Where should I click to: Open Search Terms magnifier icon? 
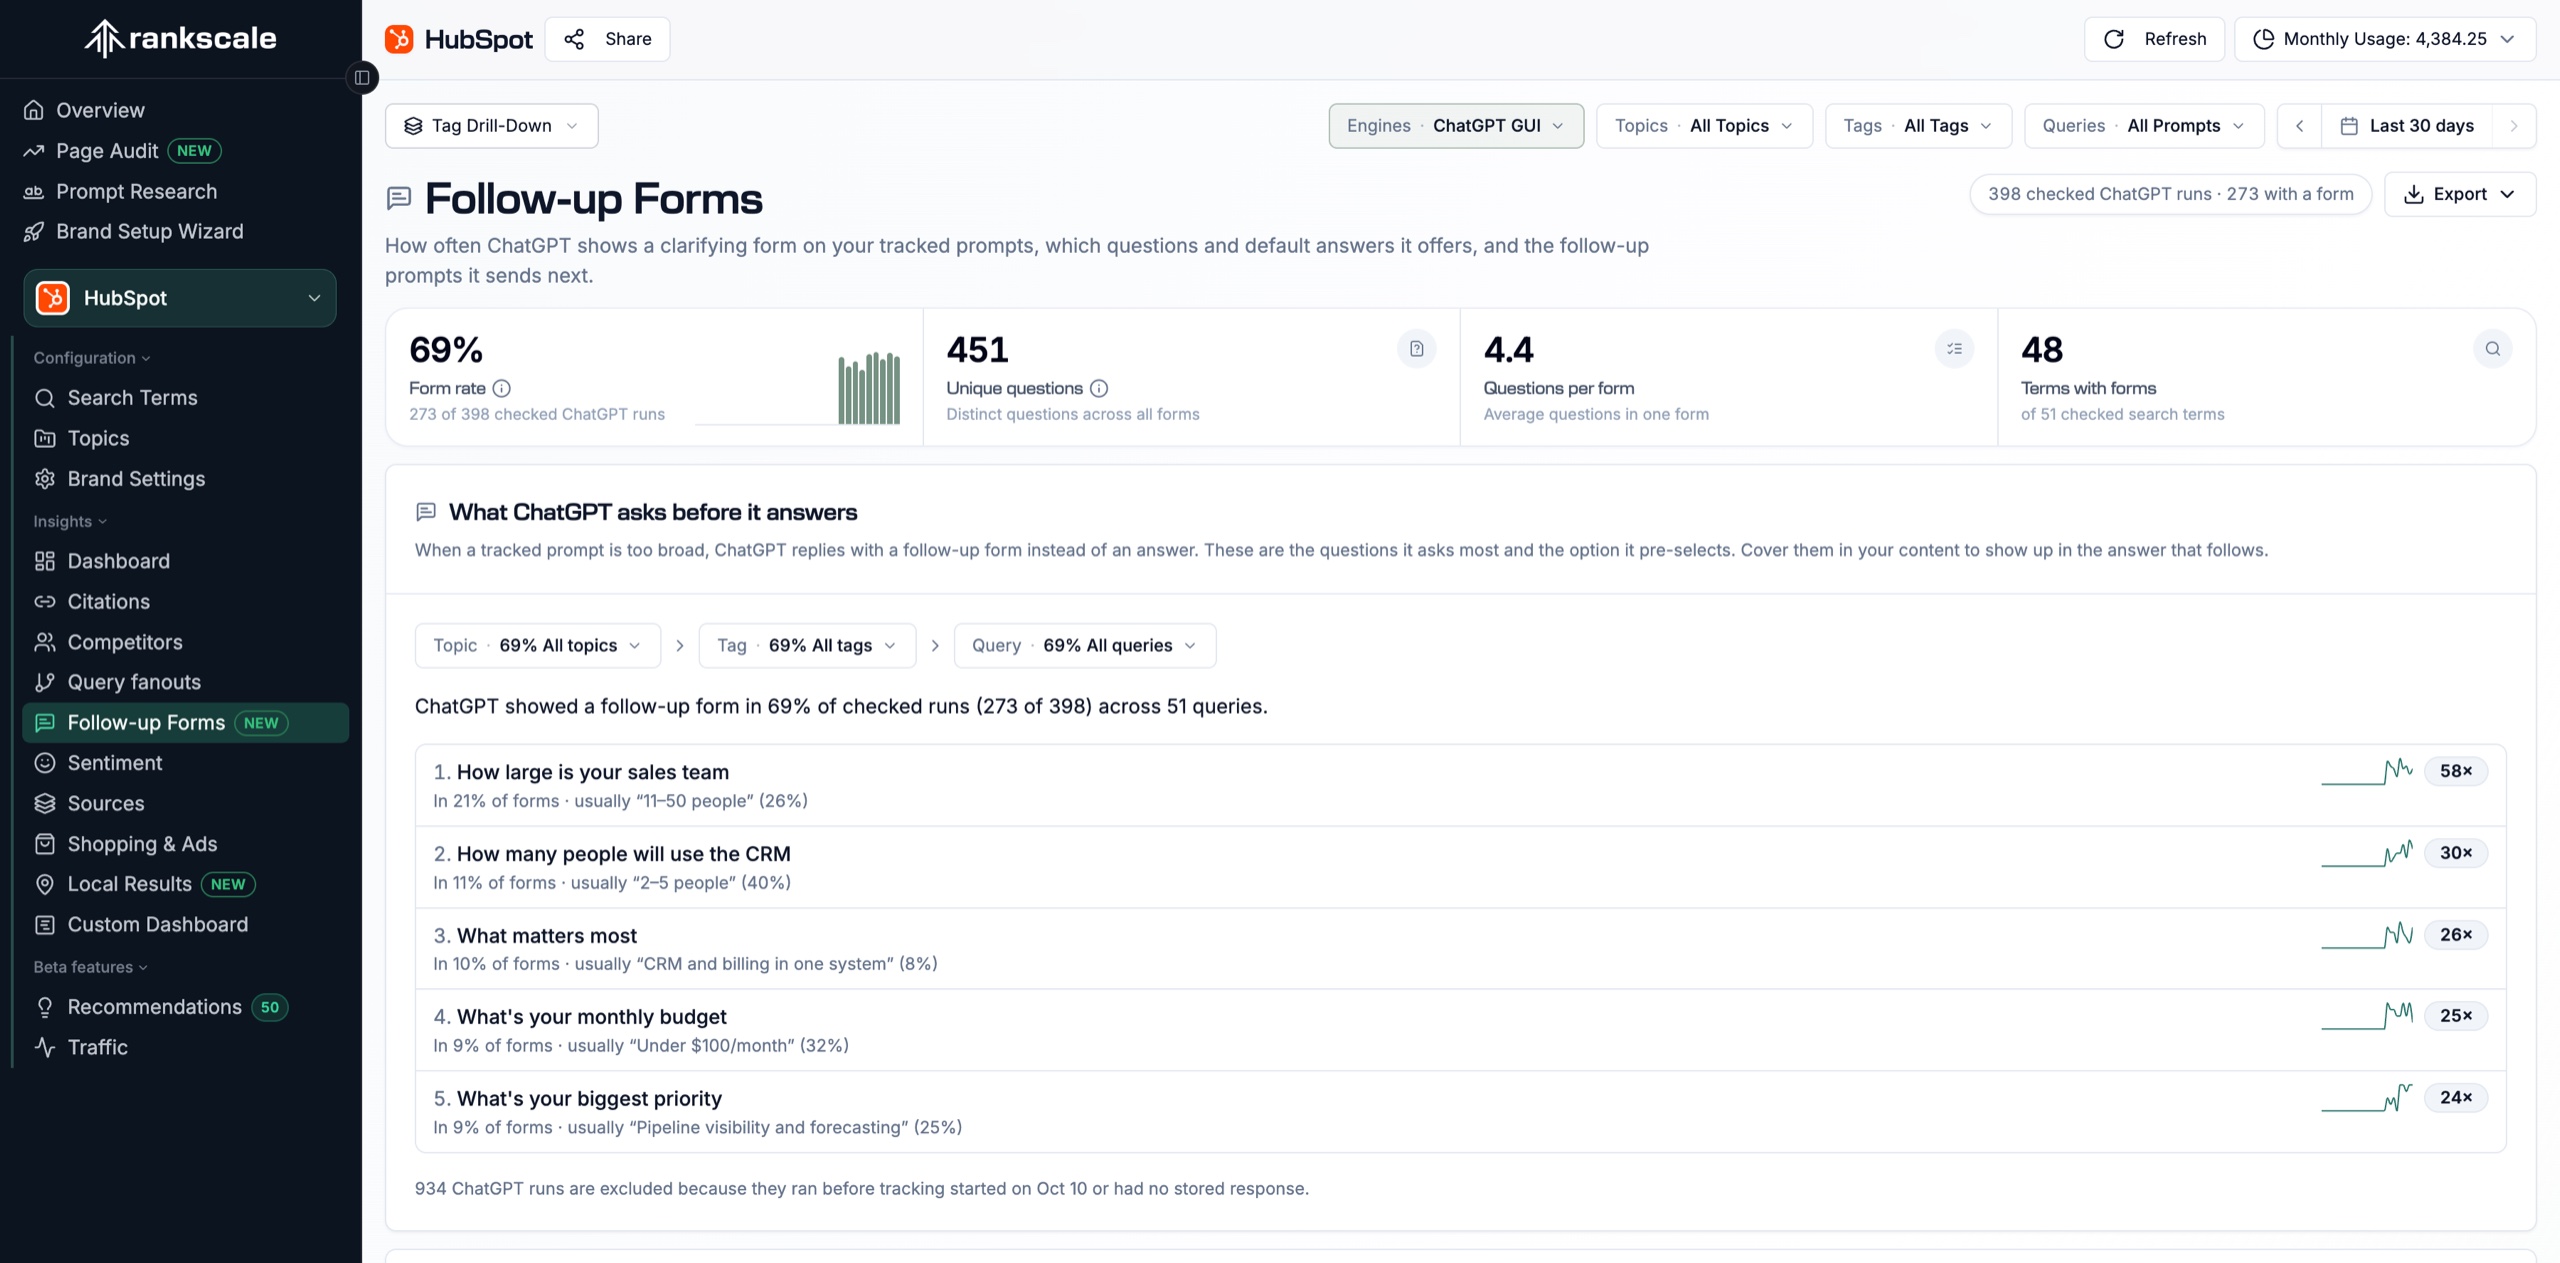(45, 398)
